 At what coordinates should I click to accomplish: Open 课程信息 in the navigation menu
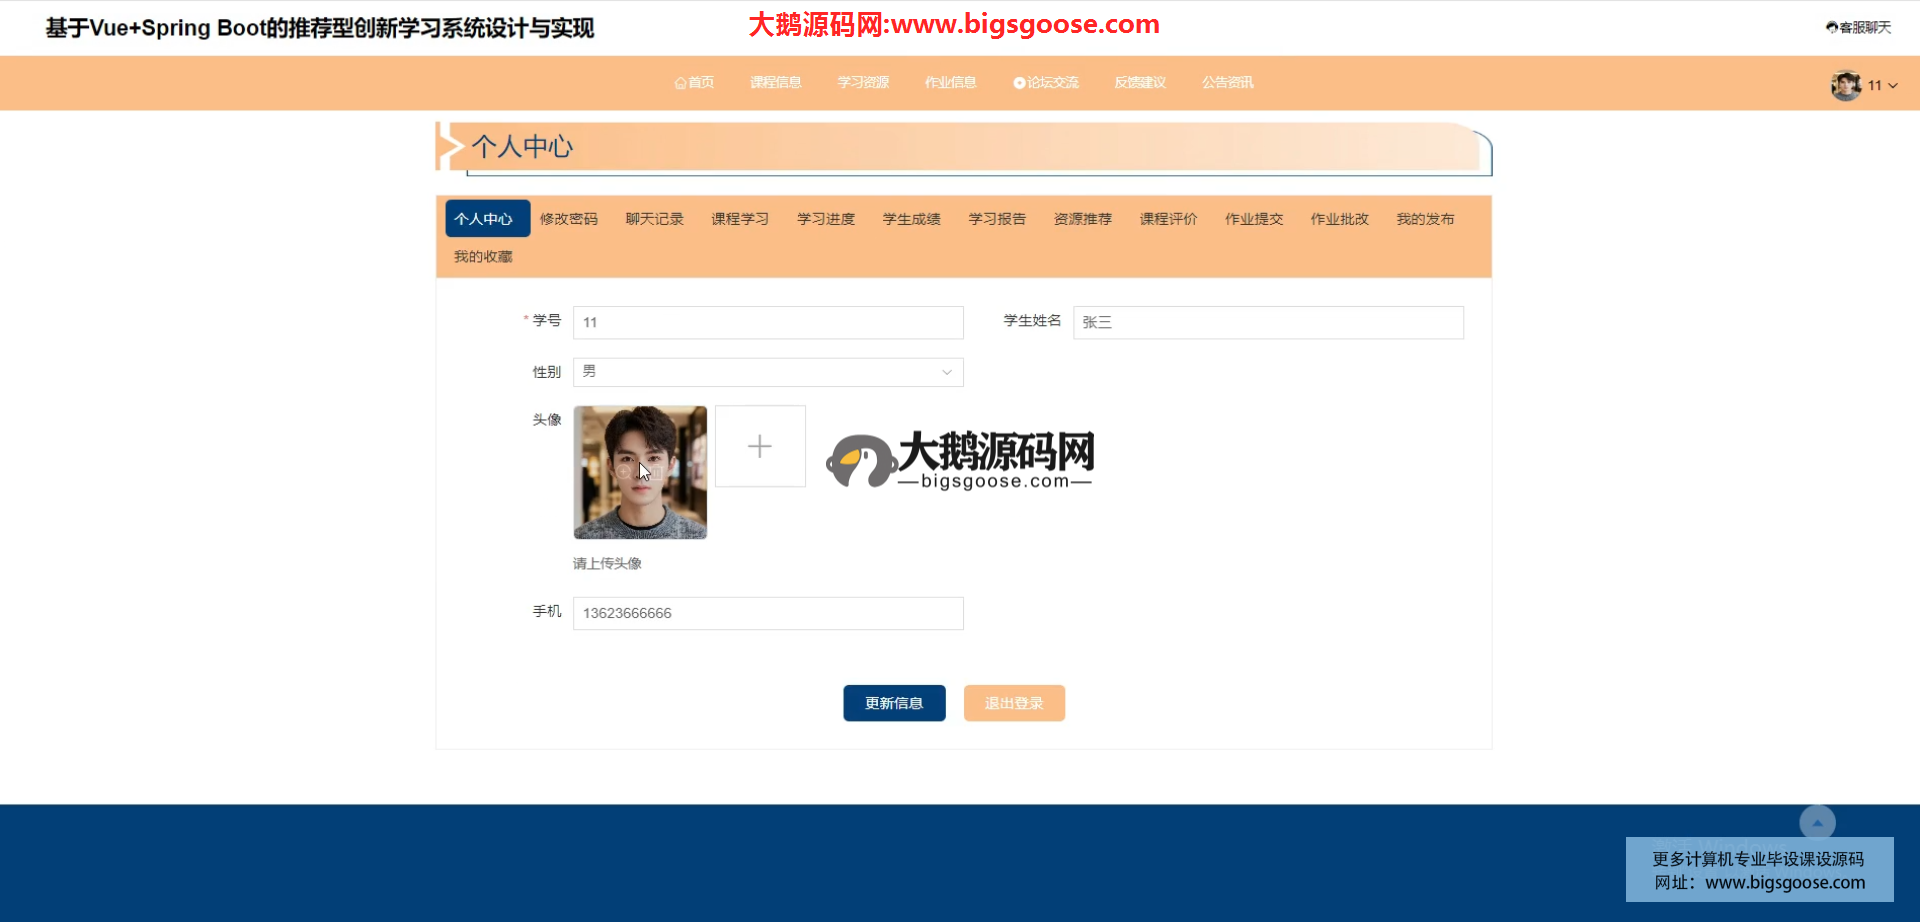pos(776,83)
